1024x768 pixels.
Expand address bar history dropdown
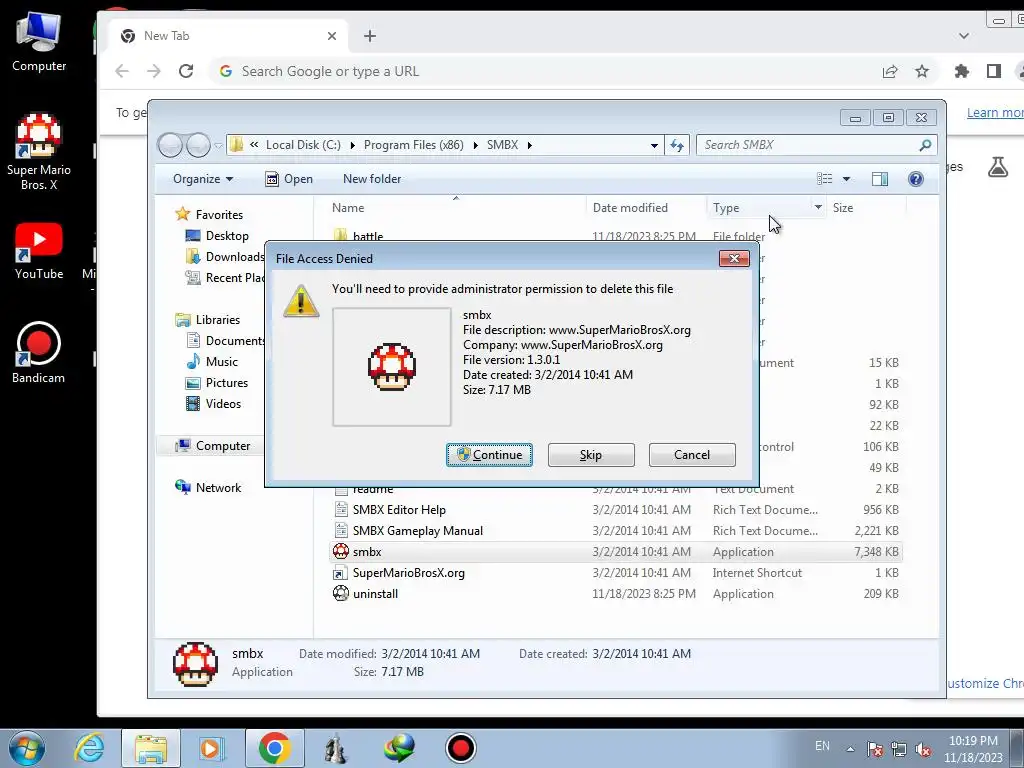(x=654, y=145)
